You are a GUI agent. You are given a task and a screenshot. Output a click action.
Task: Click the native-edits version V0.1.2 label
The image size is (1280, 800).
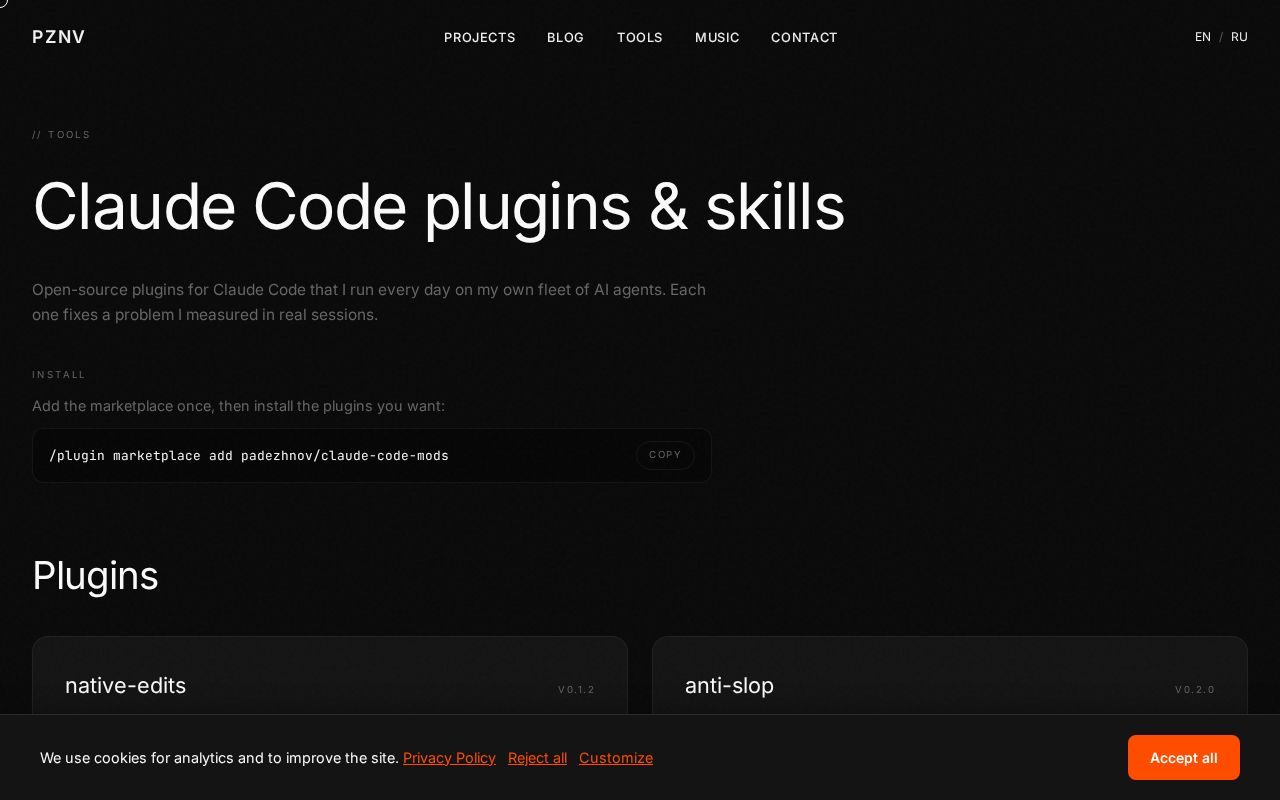click(577, 690)
